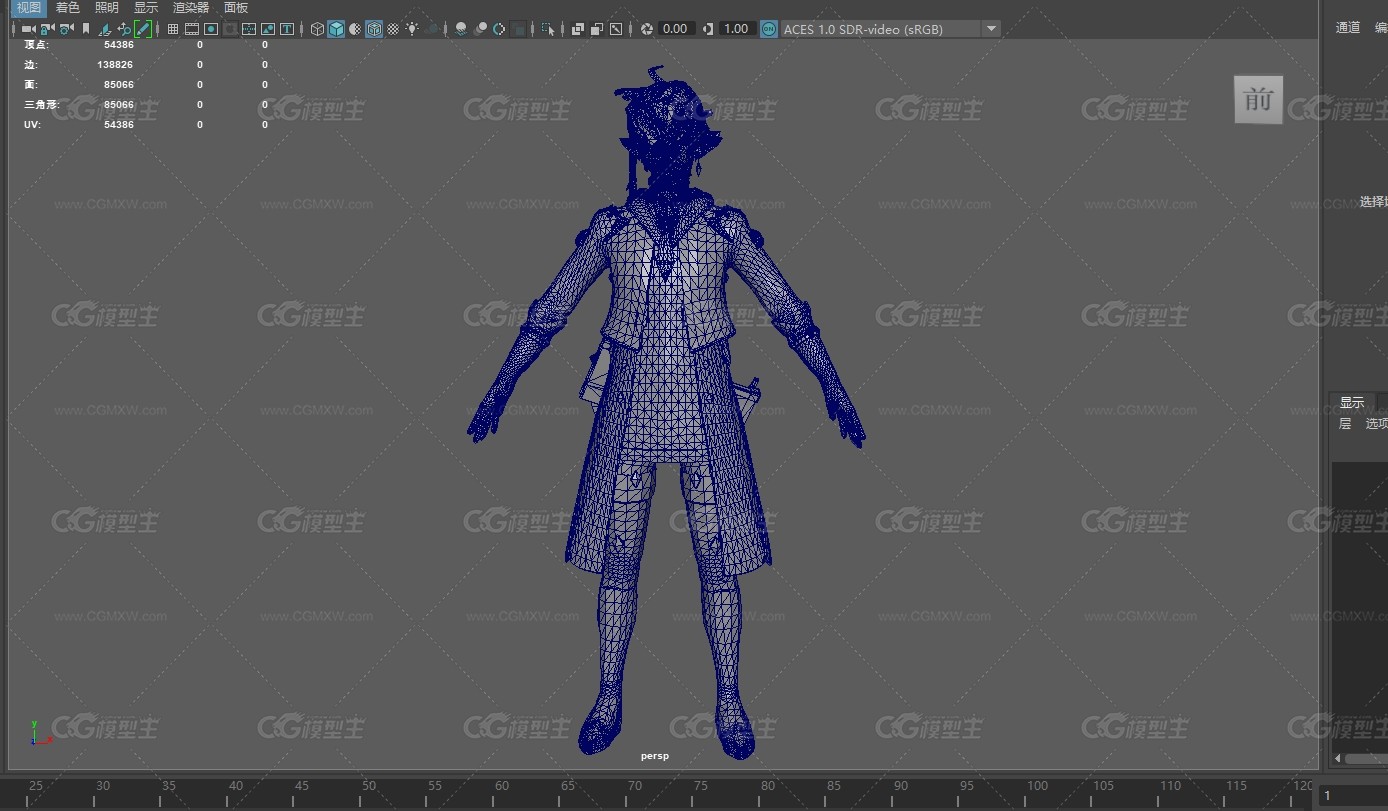Toggle the safe title icon
The width and height of the screenshot is (1388, 811).
[x=287, y=29]
